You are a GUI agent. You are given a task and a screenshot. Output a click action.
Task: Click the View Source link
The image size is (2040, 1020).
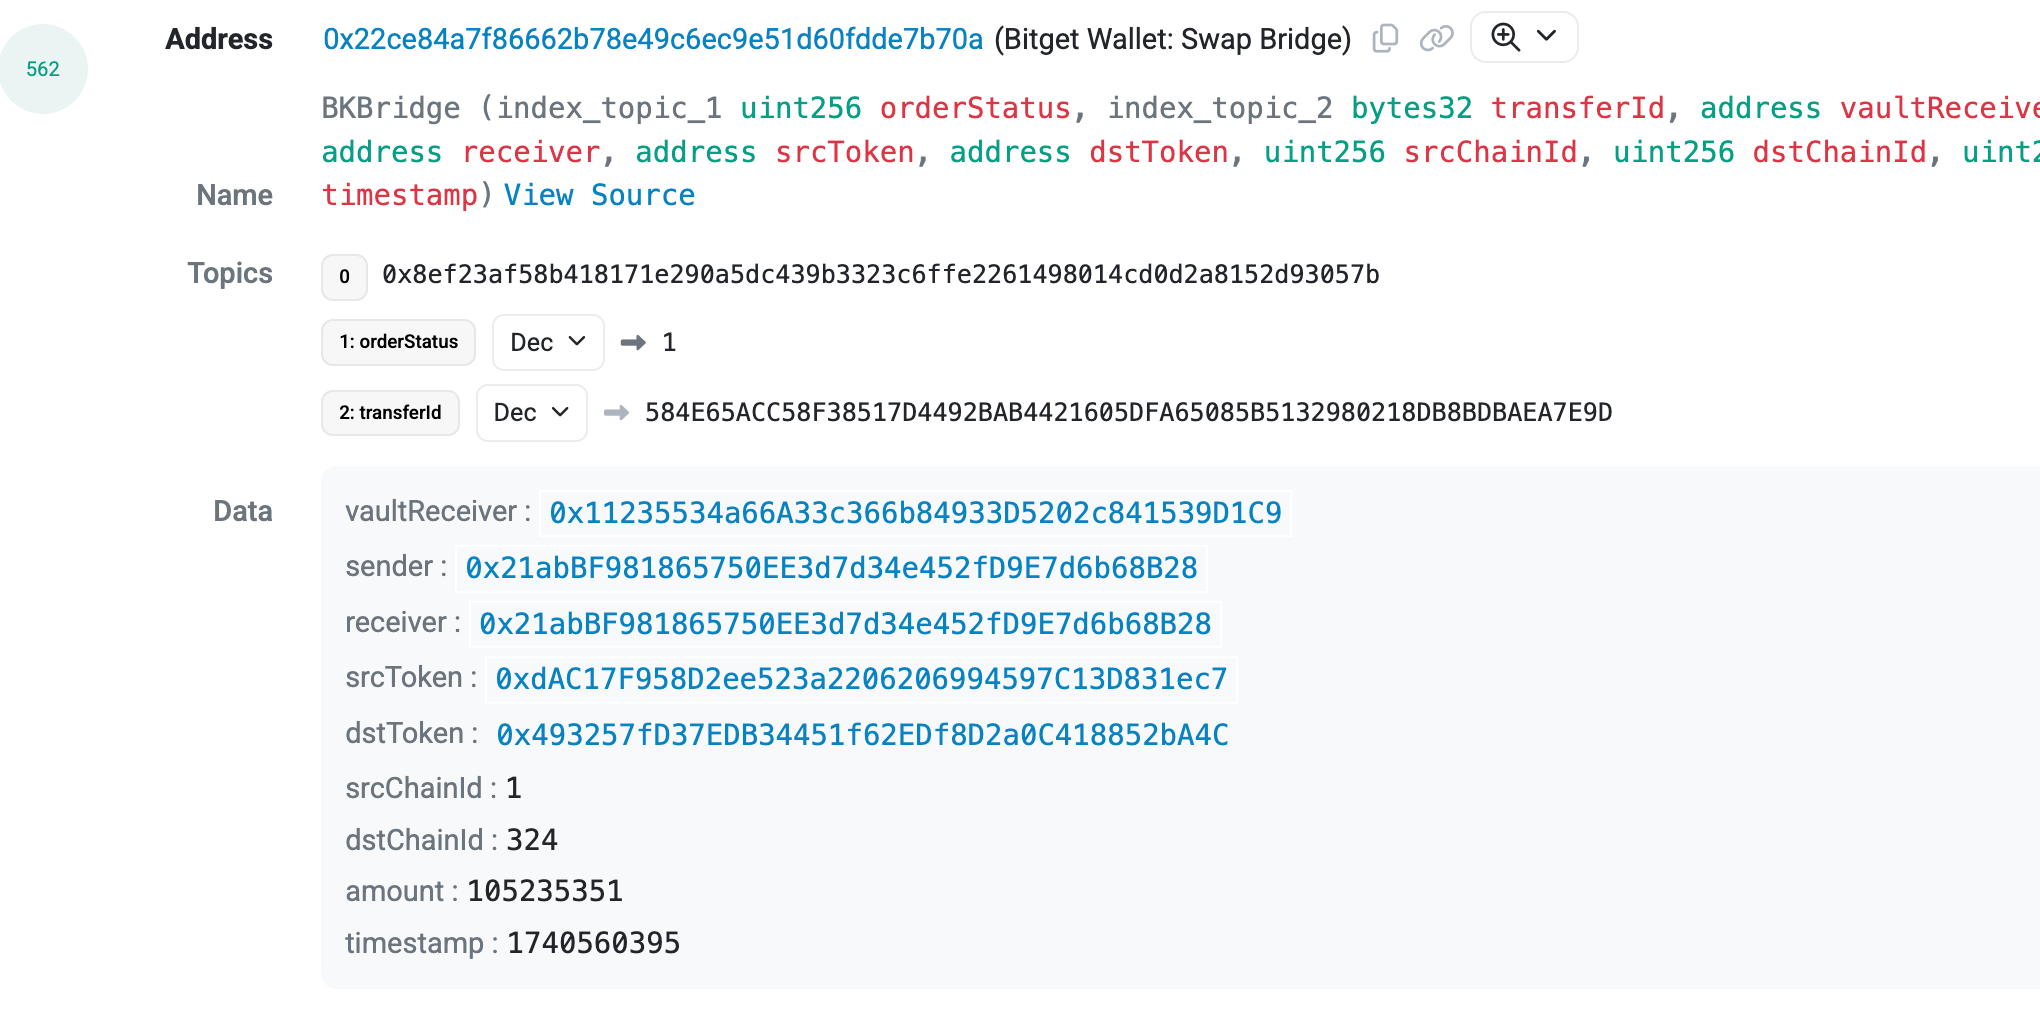(599, 195)
